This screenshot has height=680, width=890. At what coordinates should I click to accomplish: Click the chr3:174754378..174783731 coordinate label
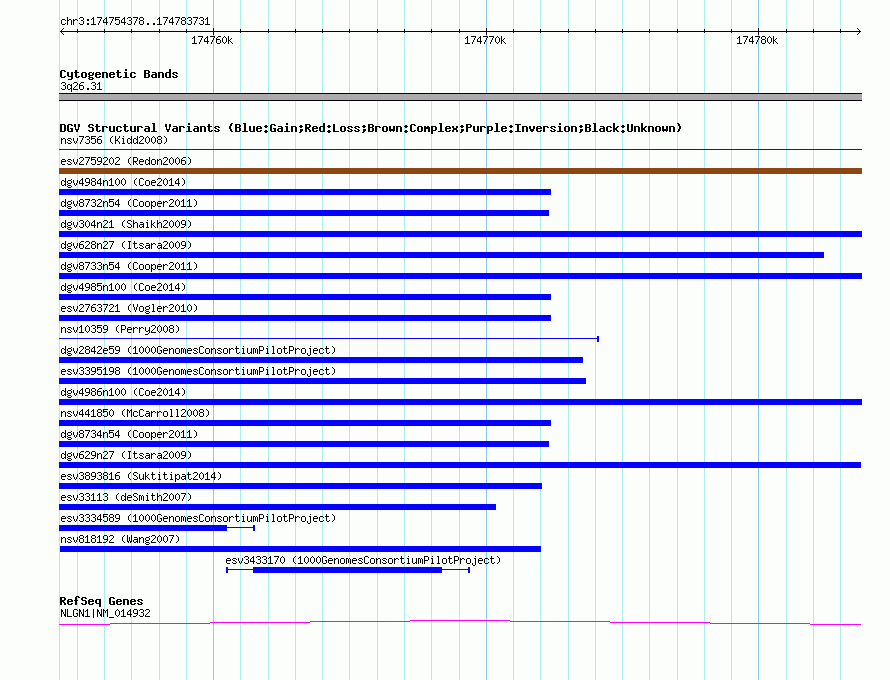[x=135, y=21]
